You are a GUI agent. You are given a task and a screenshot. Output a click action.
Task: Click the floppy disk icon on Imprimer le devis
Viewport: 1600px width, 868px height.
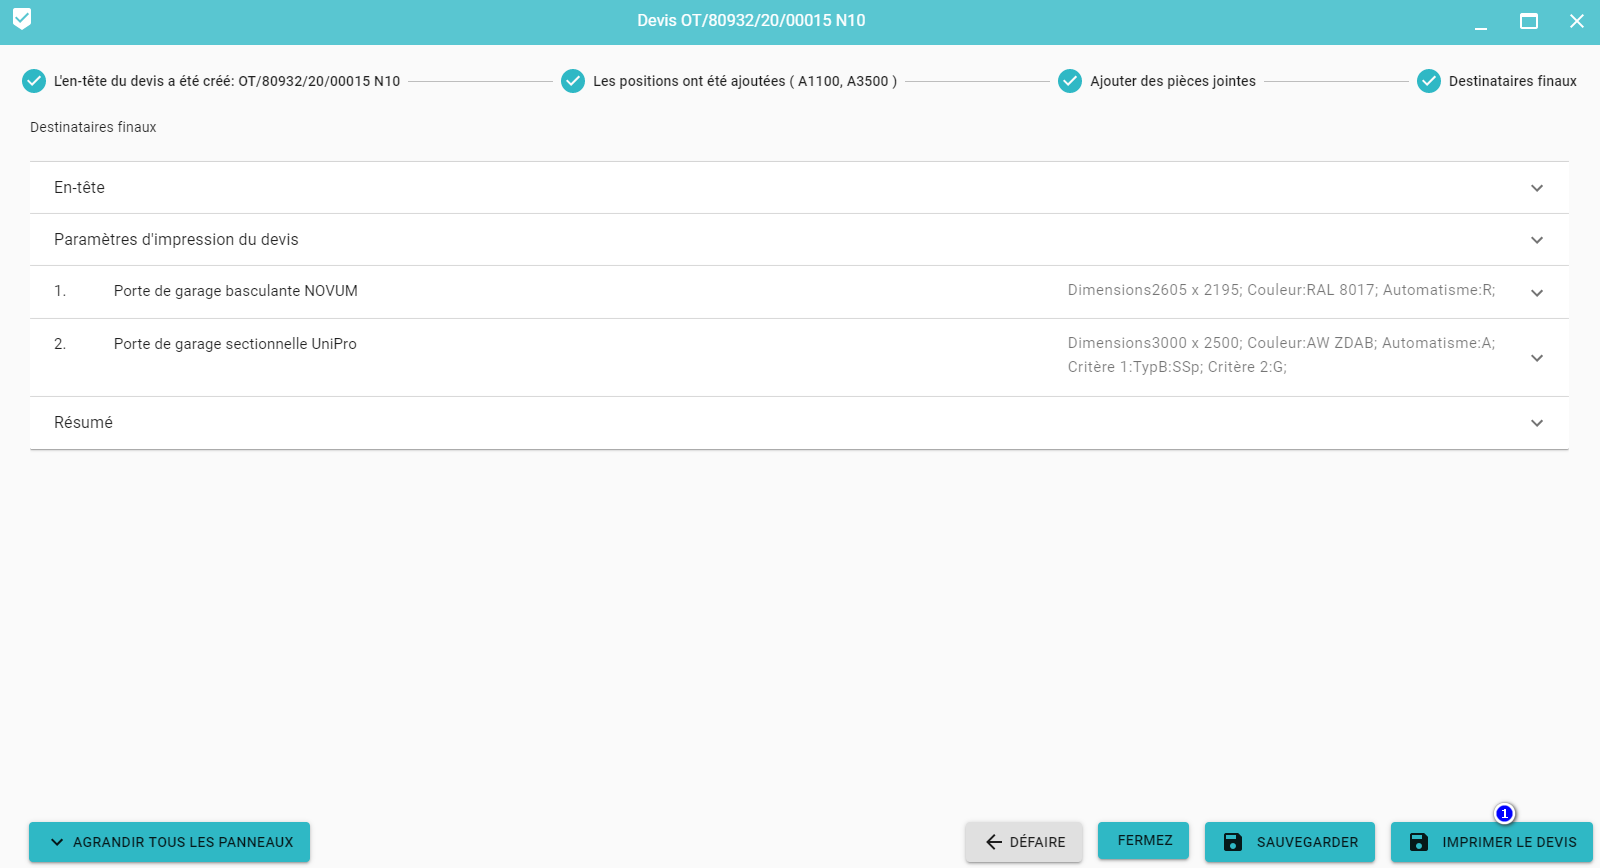click(1419, 842)
